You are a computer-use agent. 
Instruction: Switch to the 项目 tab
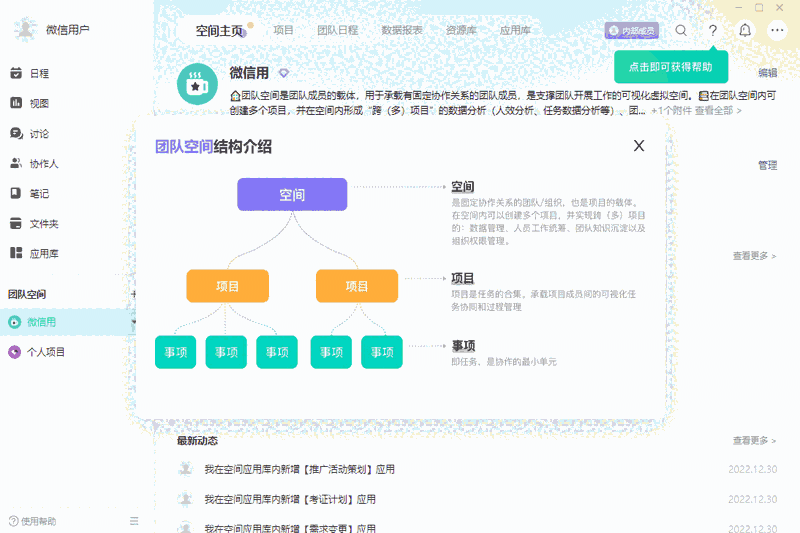tap(283, 30)
